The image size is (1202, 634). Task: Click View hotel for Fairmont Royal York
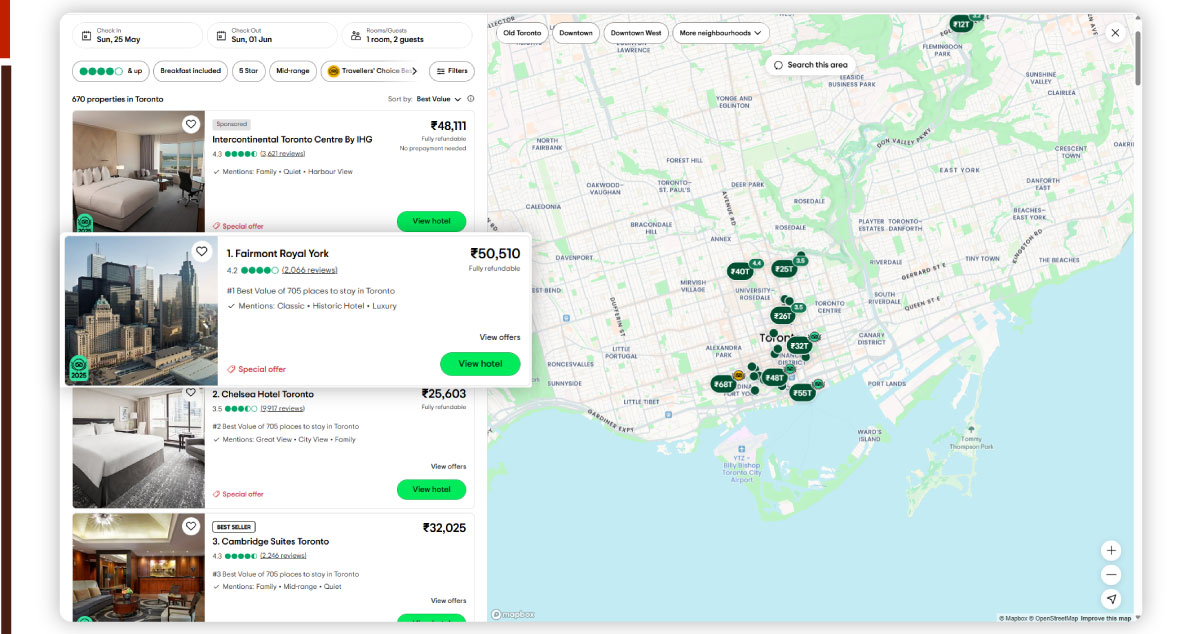480,364
